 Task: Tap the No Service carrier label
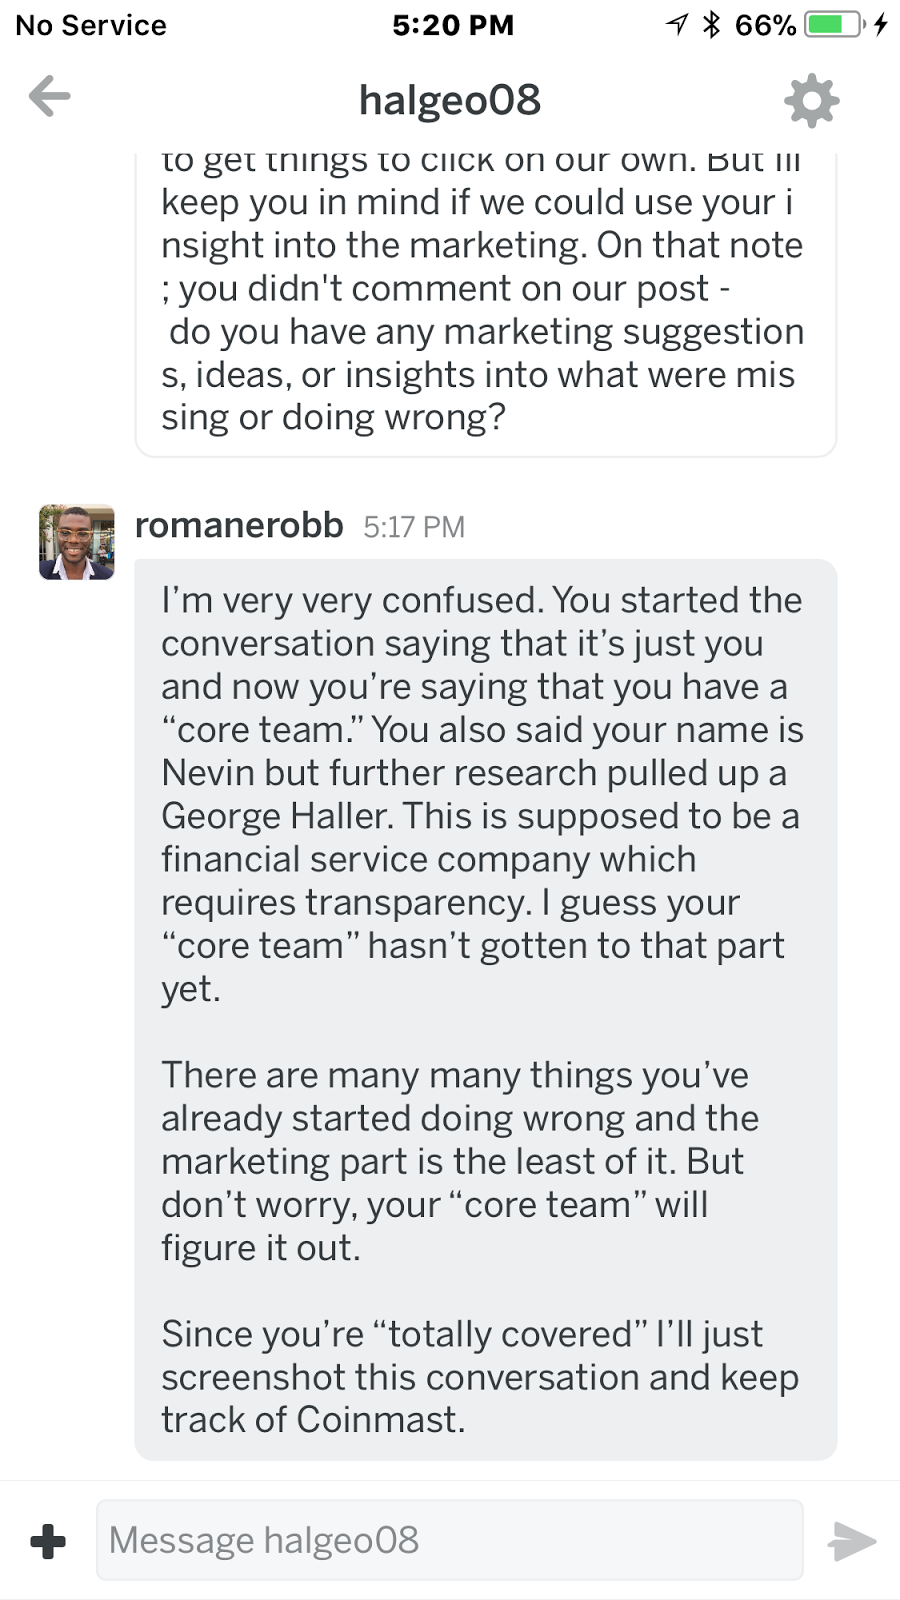tap(91, 25)
